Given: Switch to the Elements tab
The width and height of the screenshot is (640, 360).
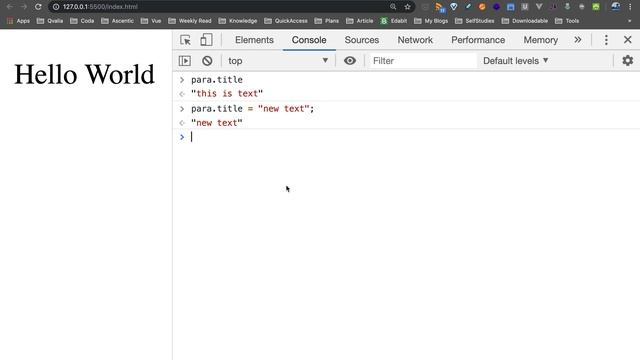Looking at the screenshot, I should [x=254, y=40].
